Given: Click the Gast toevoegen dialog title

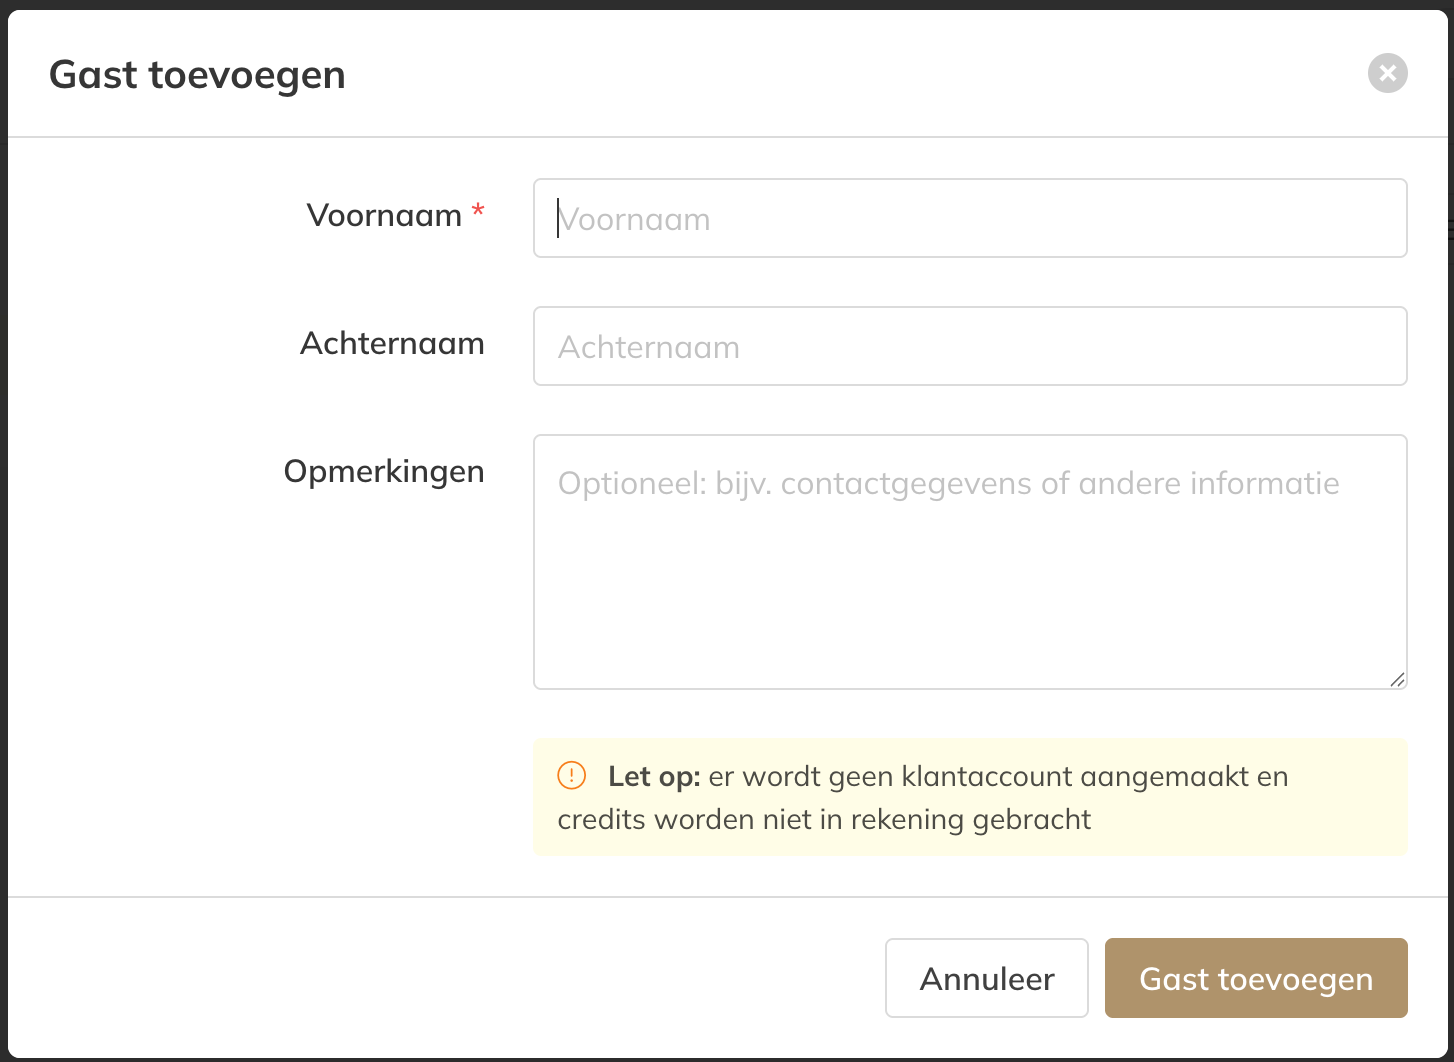Looking at the screenshot, I should pyautogui.click(x=197, y=75).
